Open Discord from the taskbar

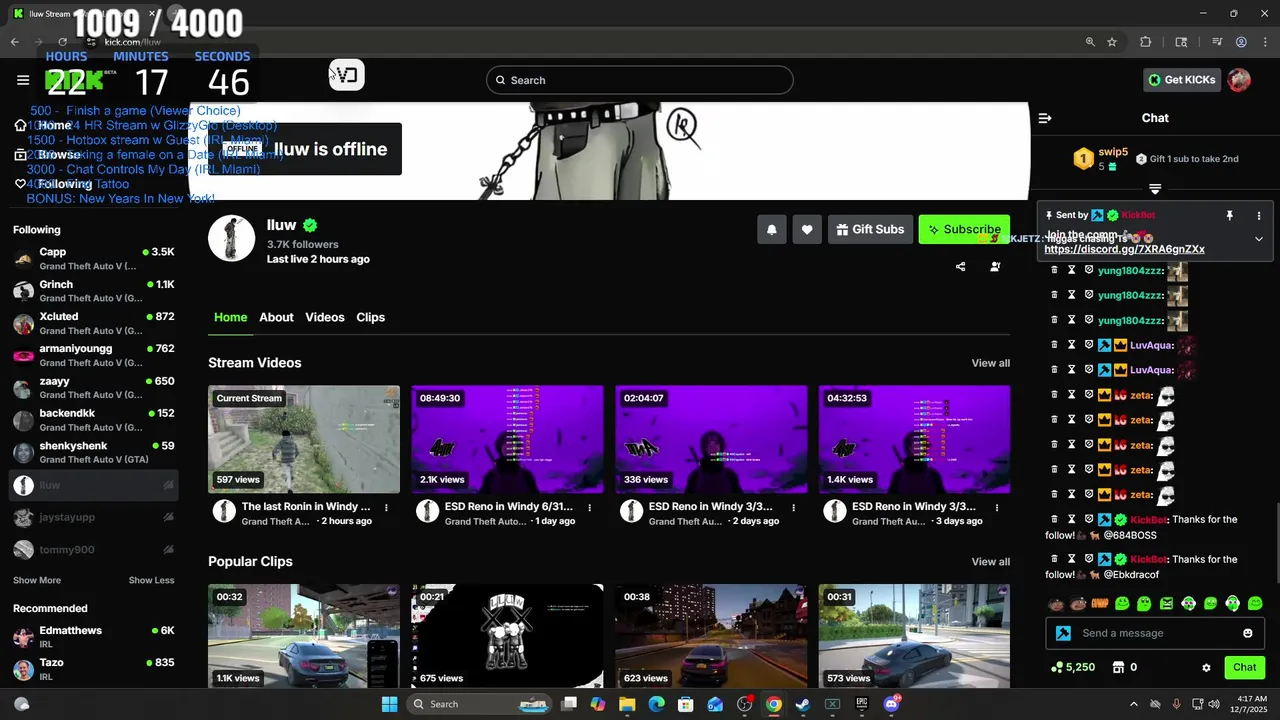pyautogui.click(x=890, y=704)
